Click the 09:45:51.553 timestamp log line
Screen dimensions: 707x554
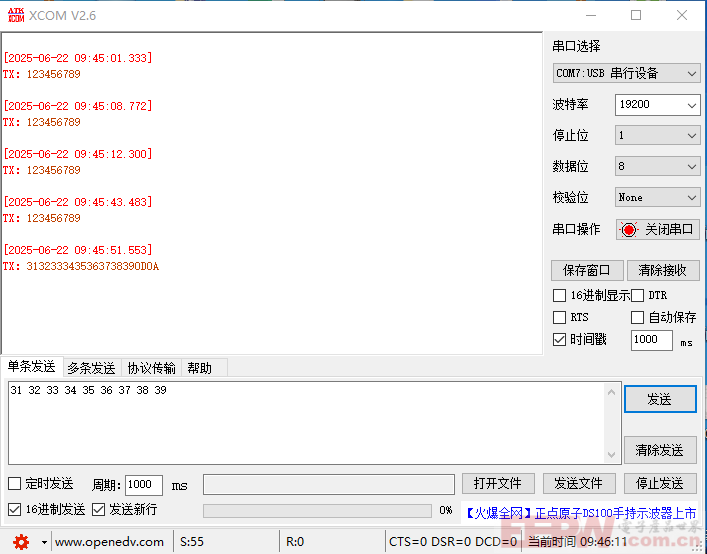point(78,250)
